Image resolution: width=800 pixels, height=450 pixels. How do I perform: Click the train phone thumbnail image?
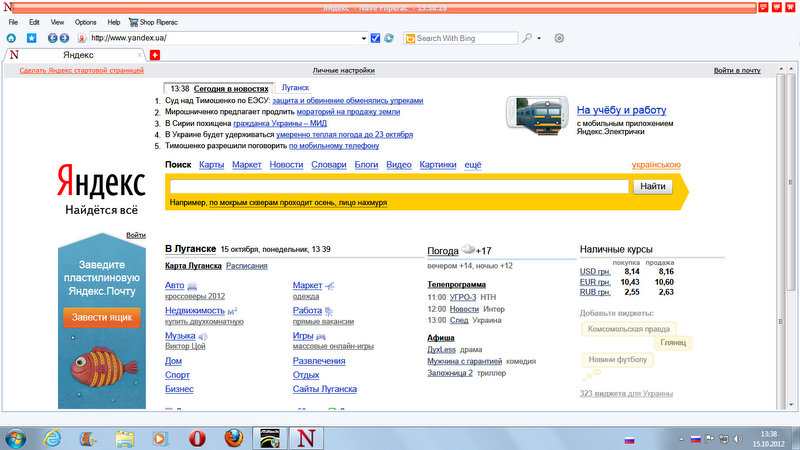click(537, 115)
